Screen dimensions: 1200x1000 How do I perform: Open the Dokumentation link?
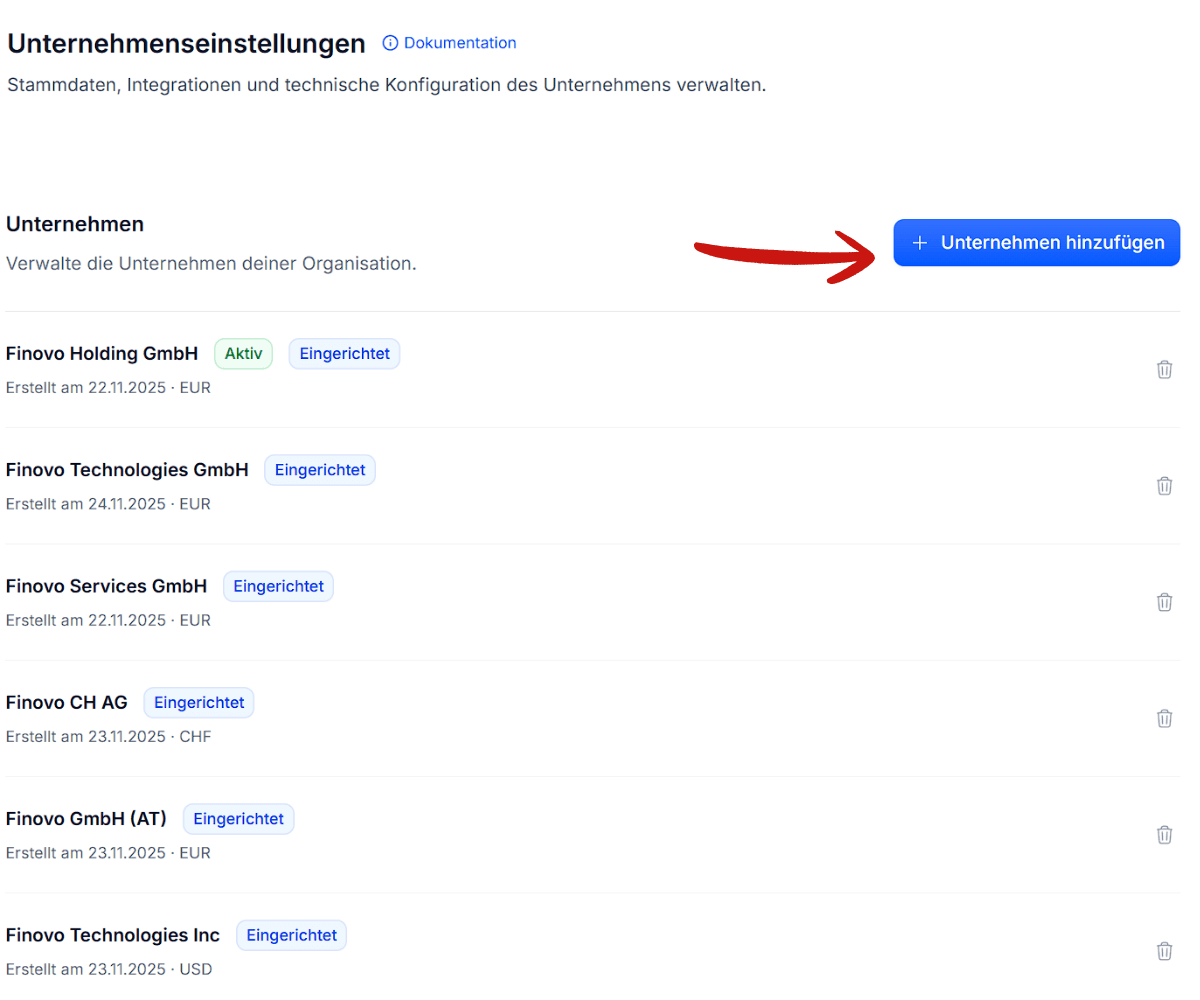(x=460, y=43)
